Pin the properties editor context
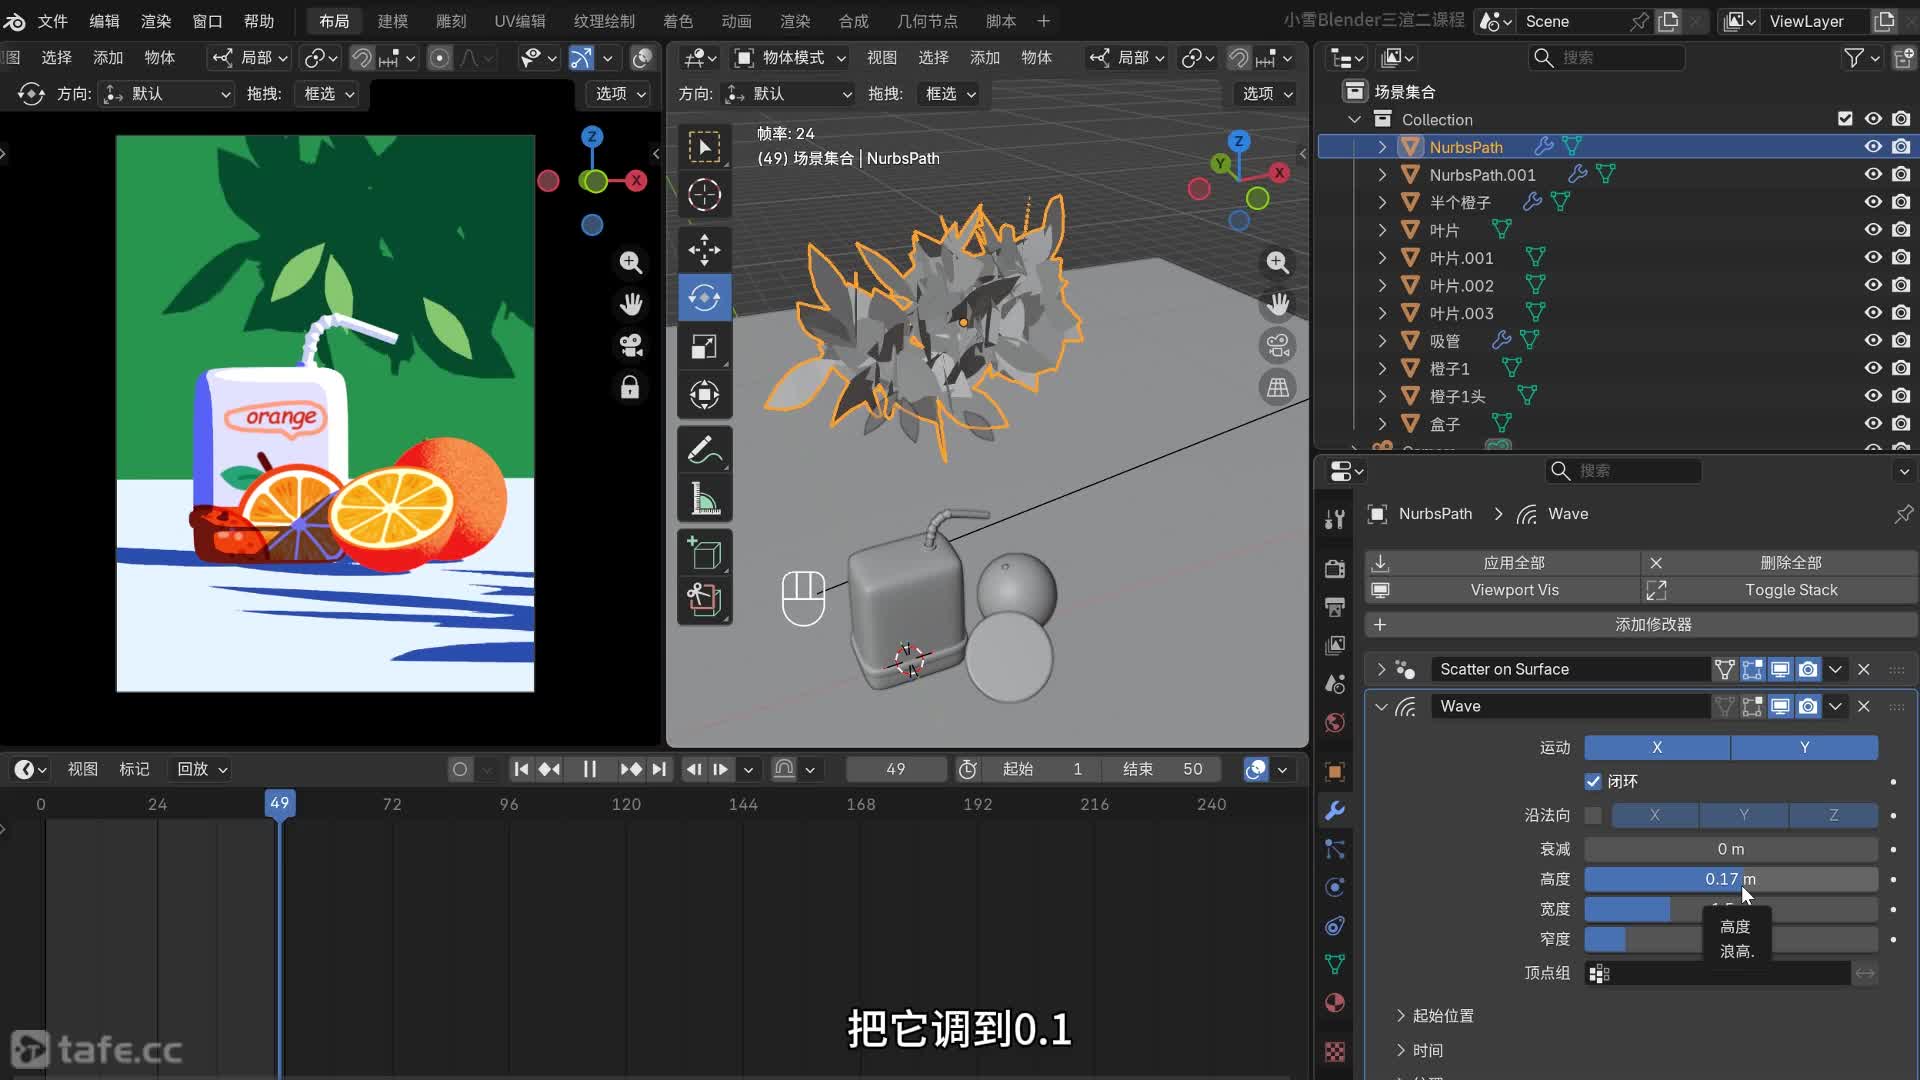 pyautogui.click(x=1902, y=514)
